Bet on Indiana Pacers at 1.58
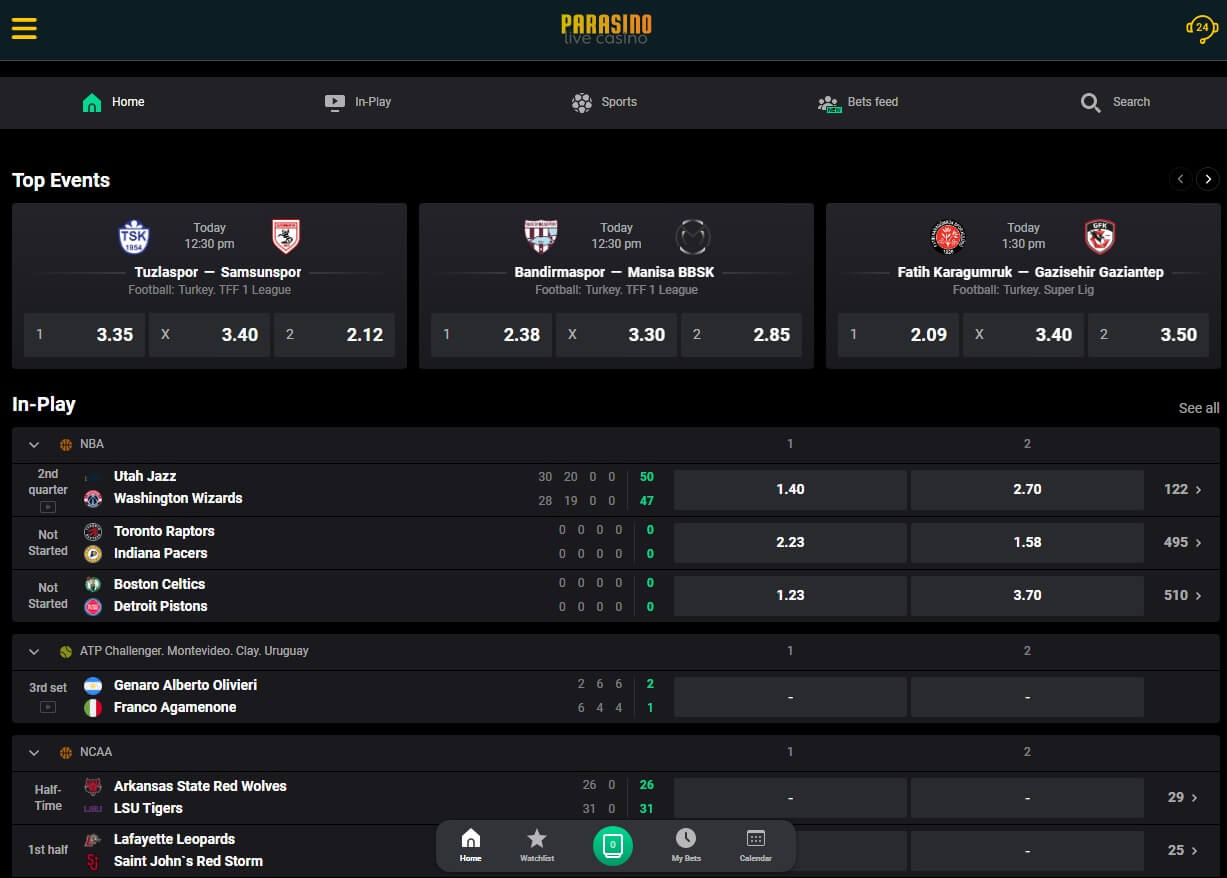The width and height of the screenshot is (1227, 878). coord(1027,542)
